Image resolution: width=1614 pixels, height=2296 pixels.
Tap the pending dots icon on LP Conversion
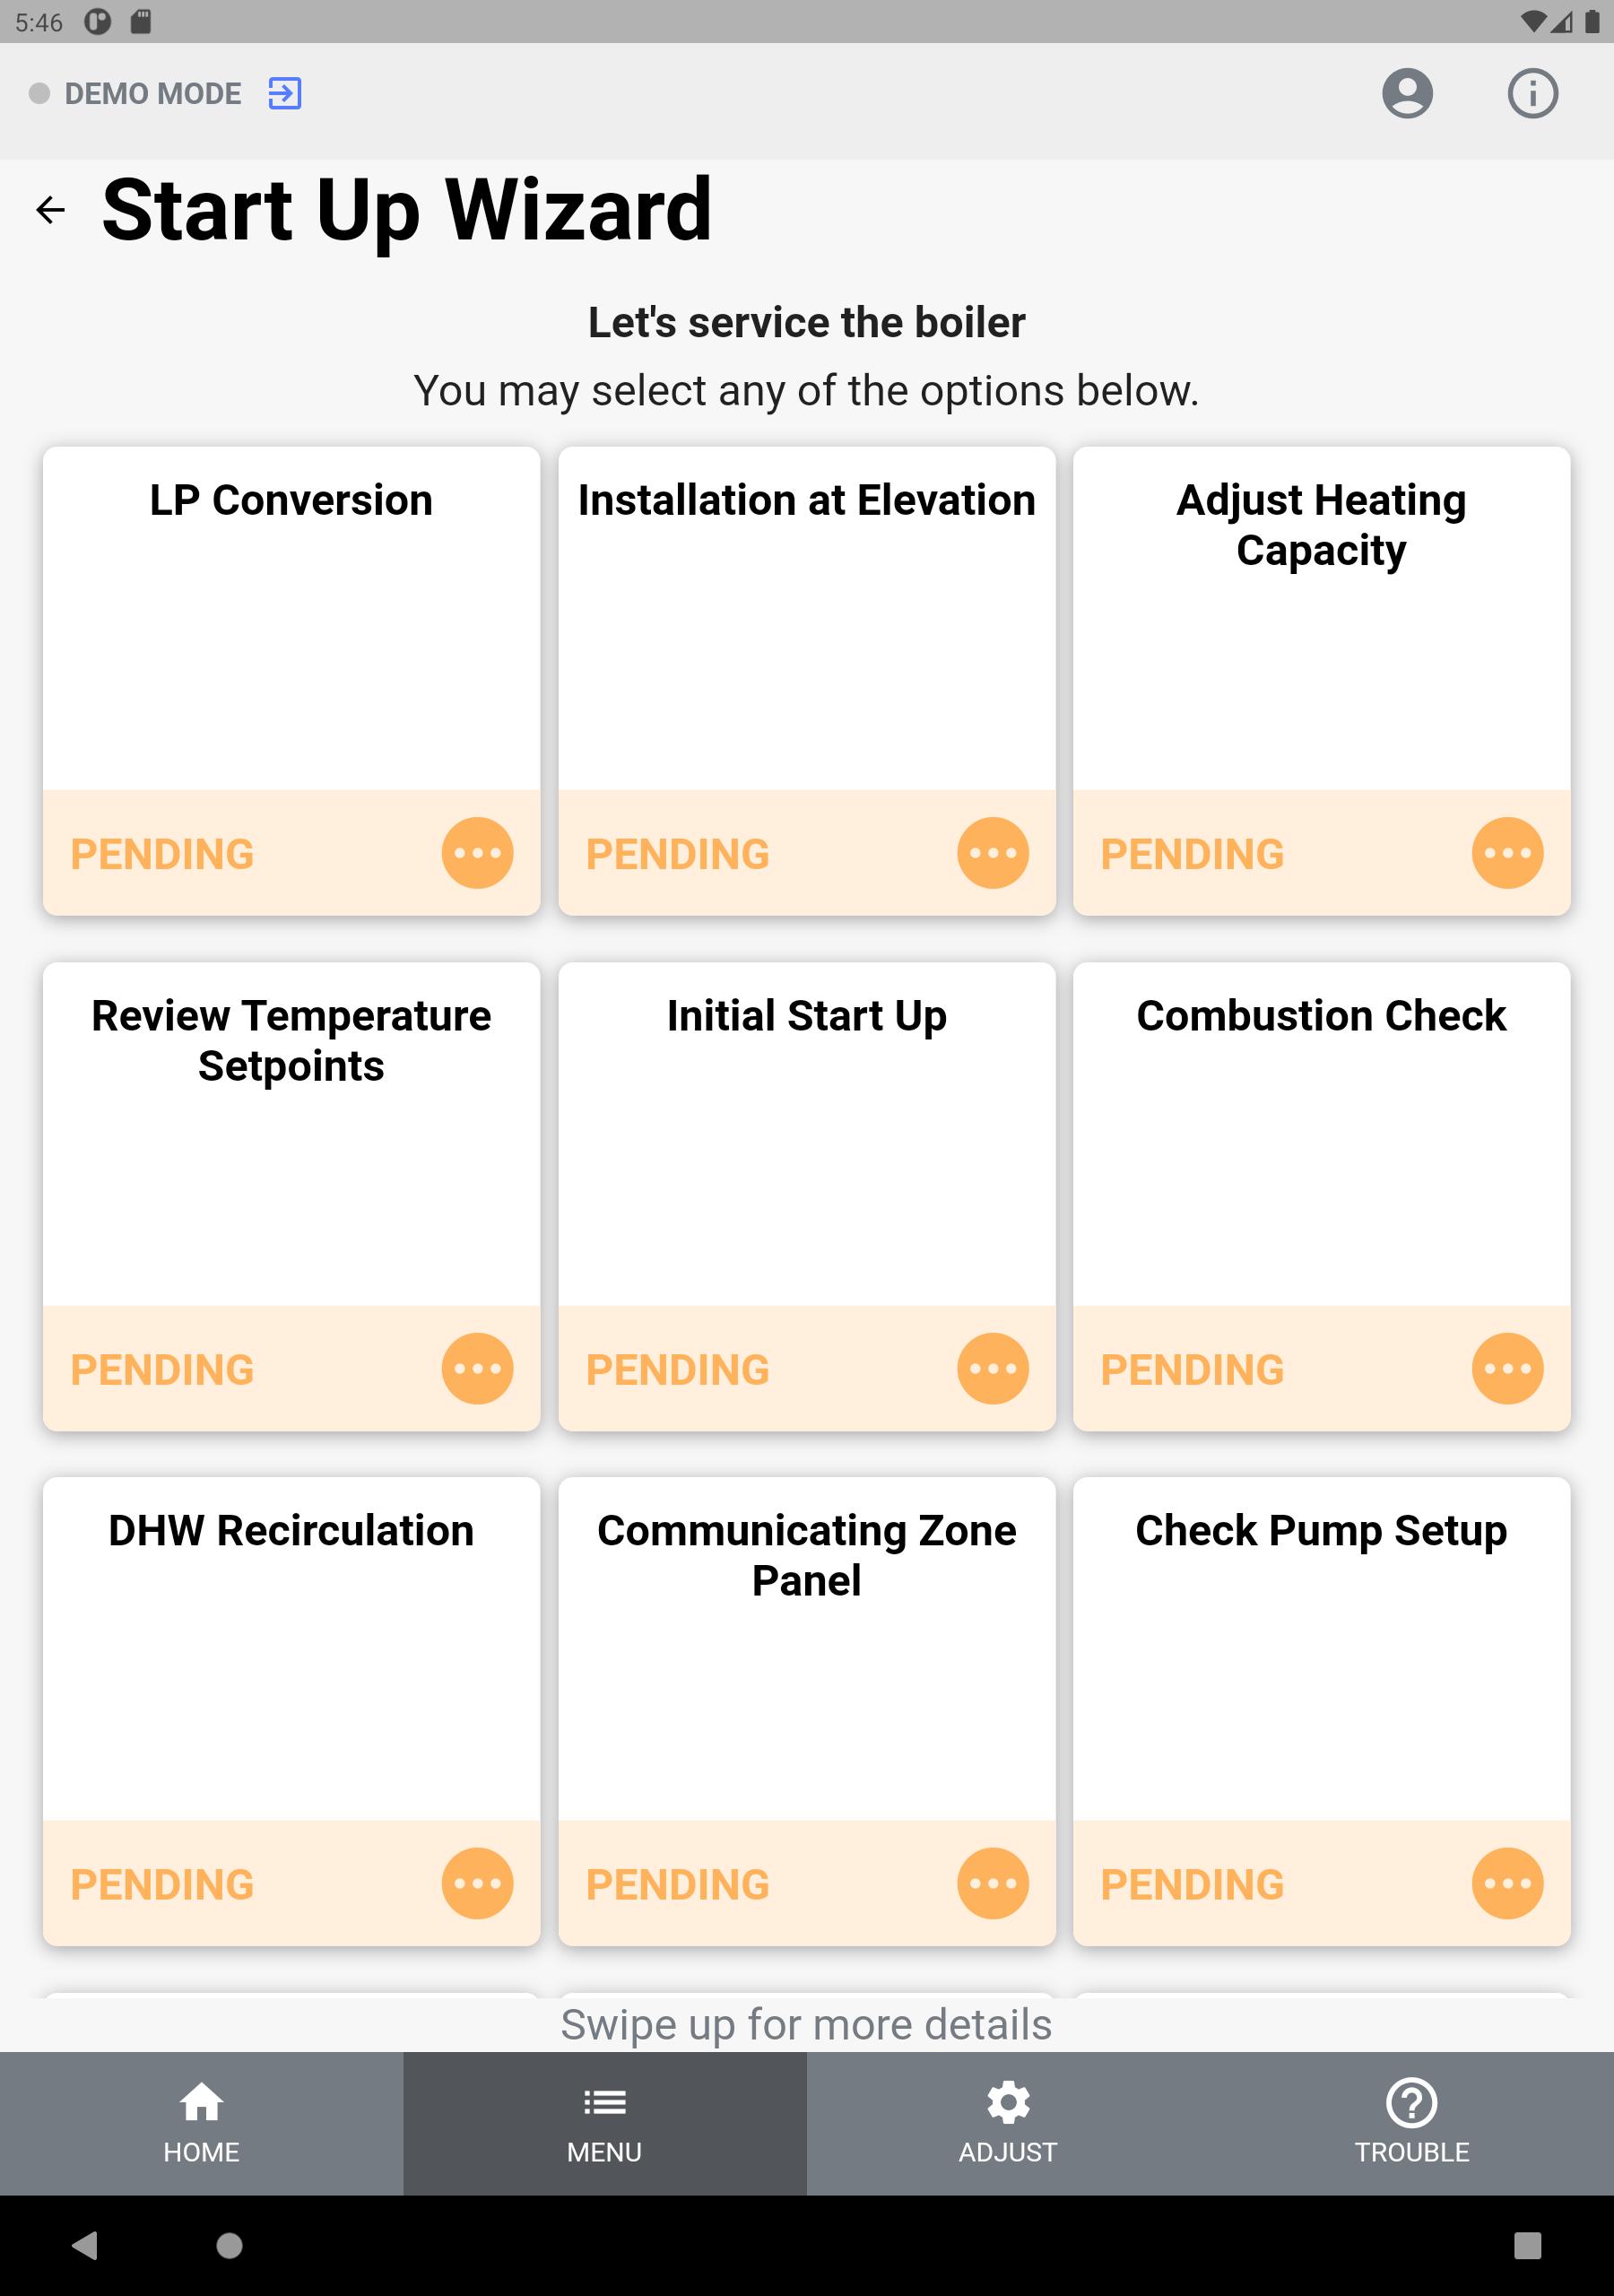click(477, 853)
